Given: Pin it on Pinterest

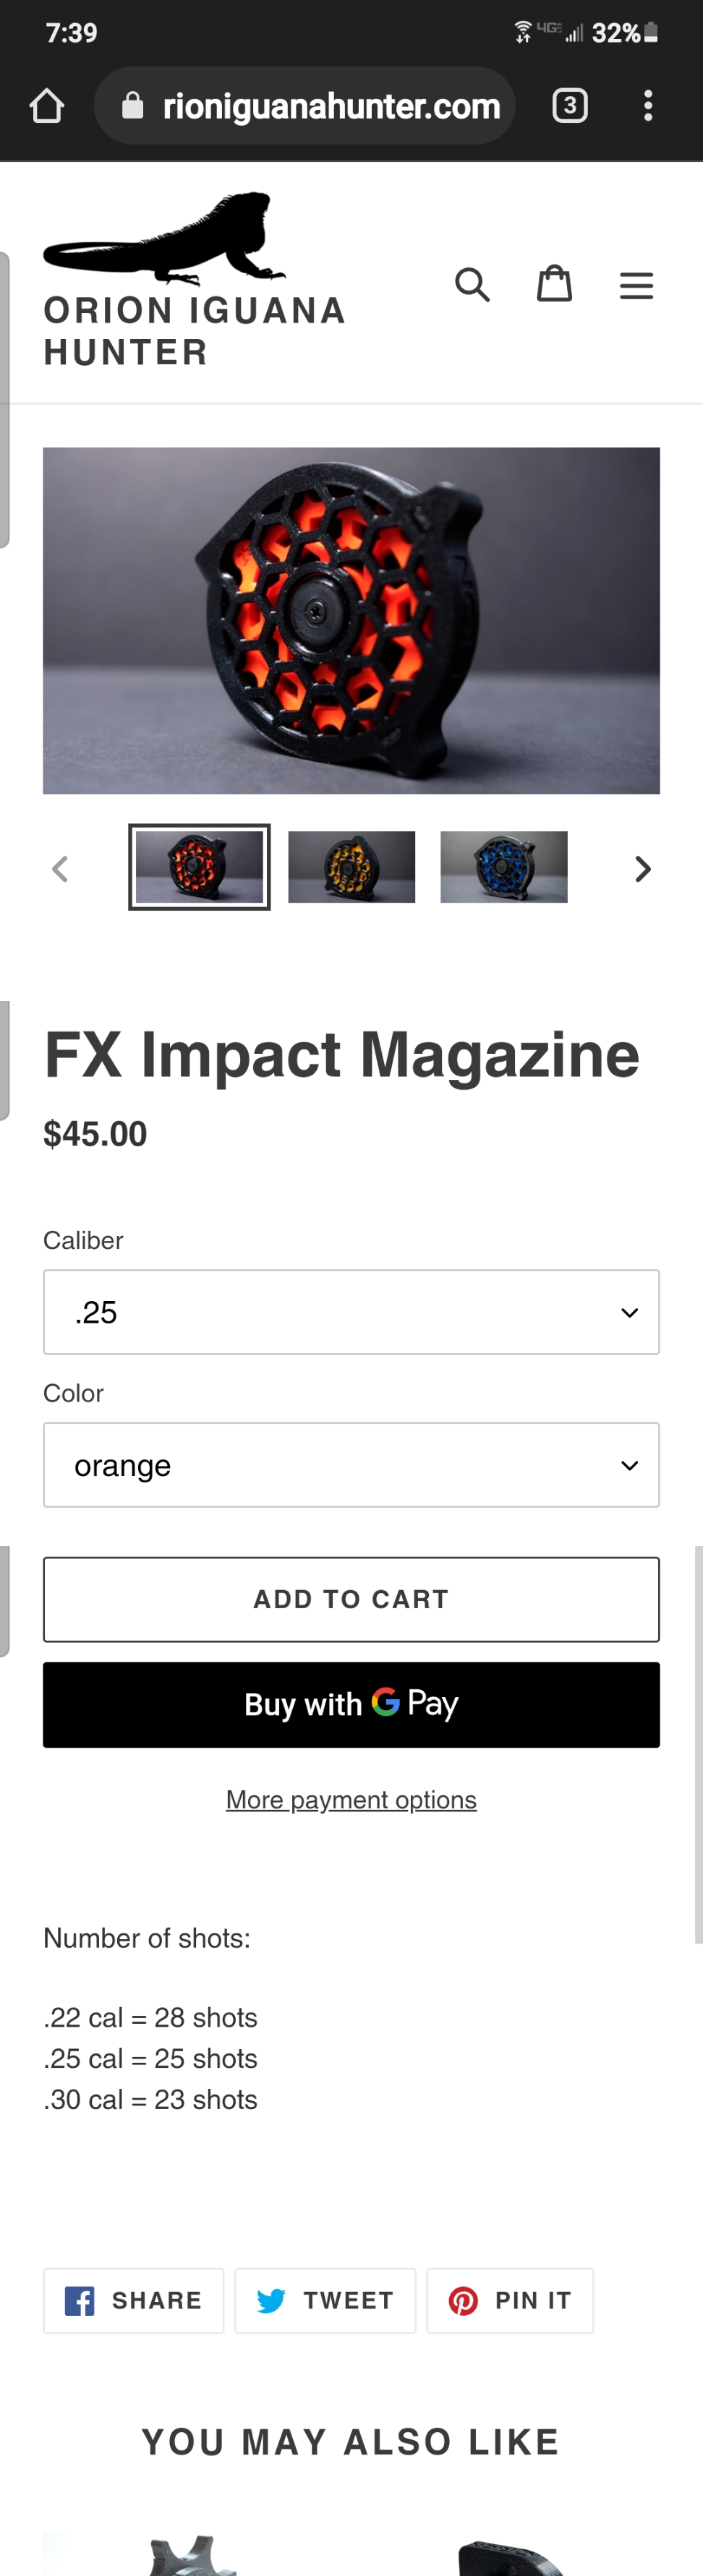Looking at the screenshot, I should click(510, 2301).
